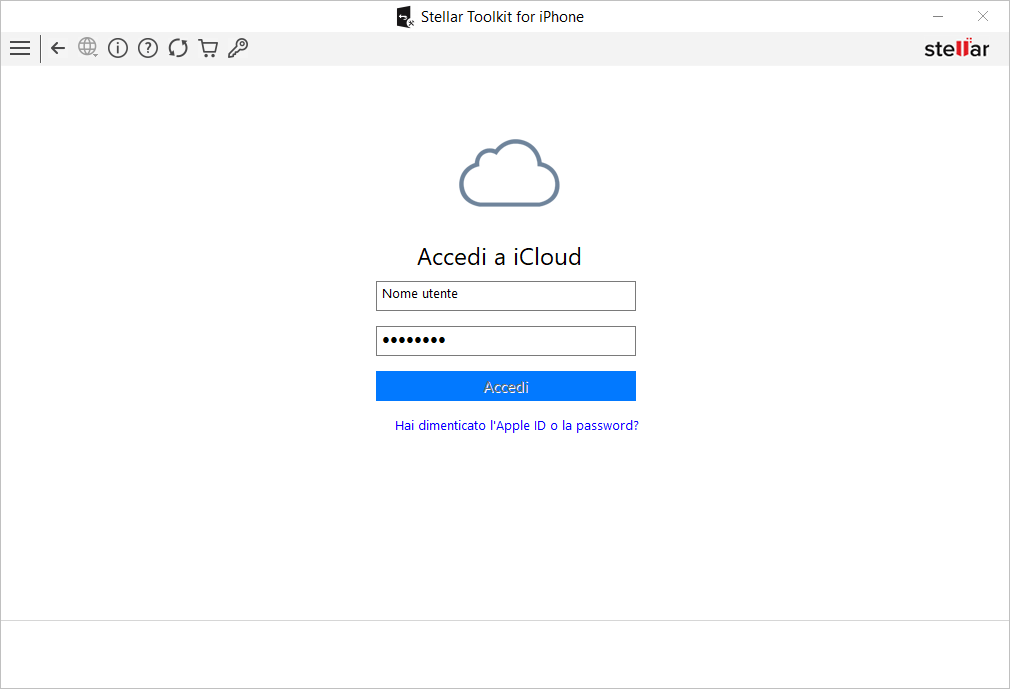Open the hamburger menu
The height and width of the screenshot is (689, 1010).
tap(20, 48)
